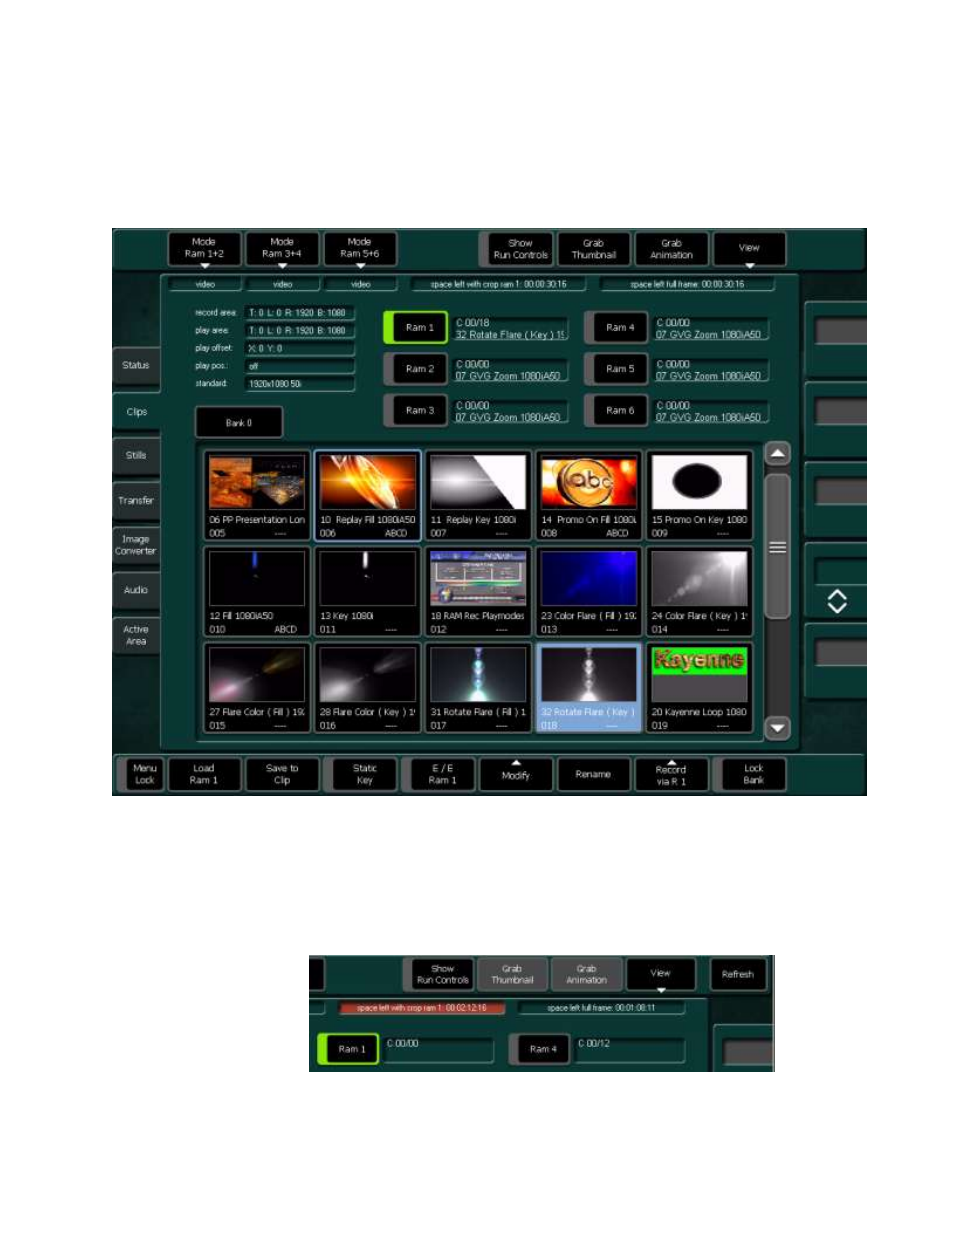954x1235 pixels.
Task: Open the View dropdown in main panel
Action: pos(749,249)
